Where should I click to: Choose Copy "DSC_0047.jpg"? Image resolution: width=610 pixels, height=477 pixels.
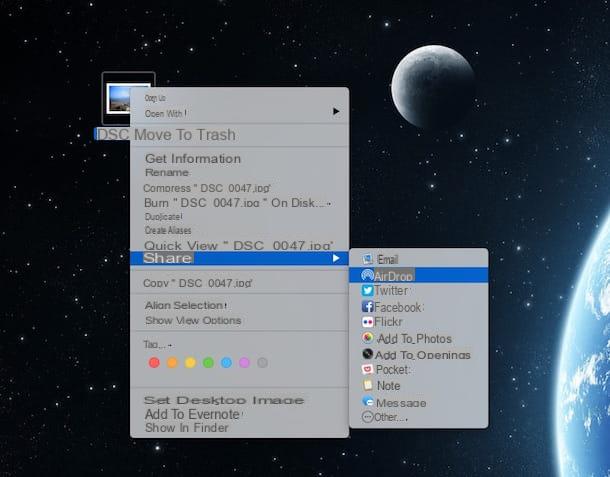coord(198,283)
